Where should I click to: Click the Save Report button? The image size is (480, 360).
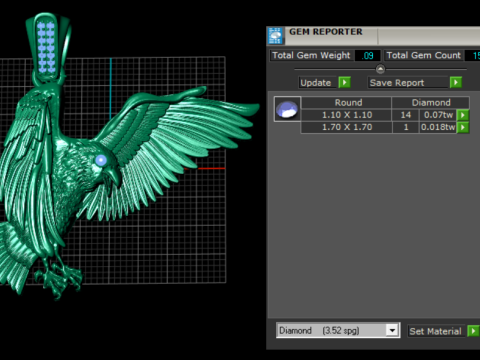point(408,83)
